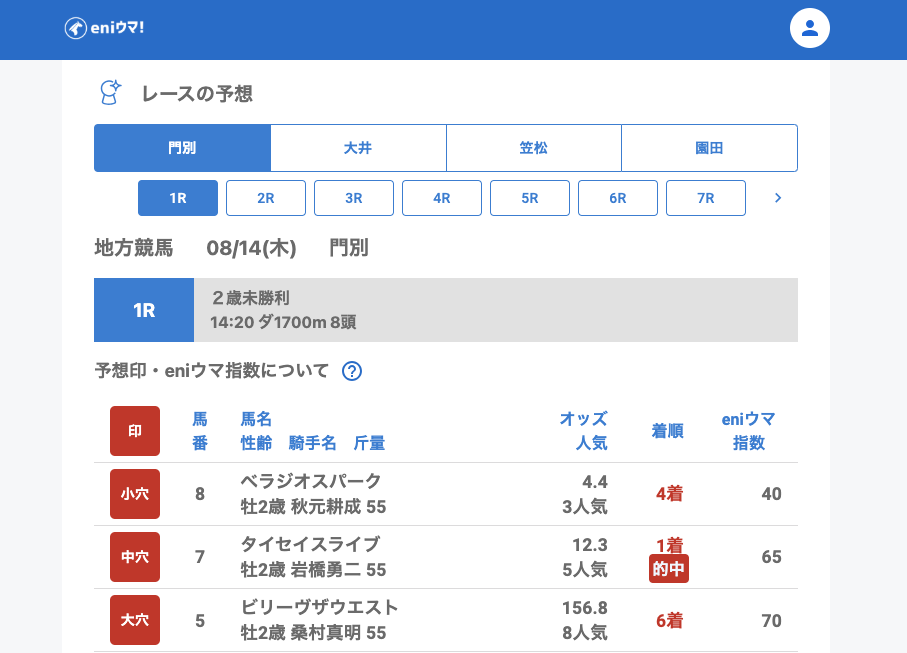Open the user profile icon
907x653 pixels.
[810, 28]
